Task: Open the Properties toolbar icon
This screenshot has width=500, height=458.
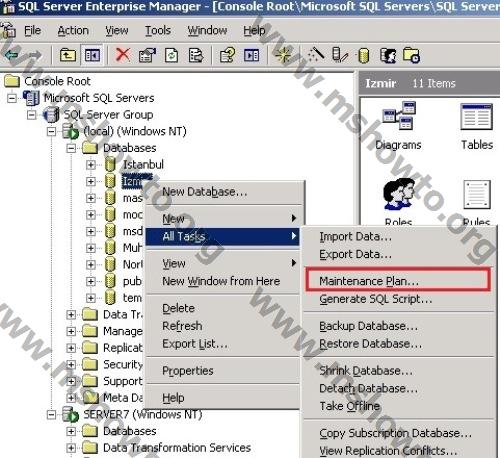Action: pos(147,55)
